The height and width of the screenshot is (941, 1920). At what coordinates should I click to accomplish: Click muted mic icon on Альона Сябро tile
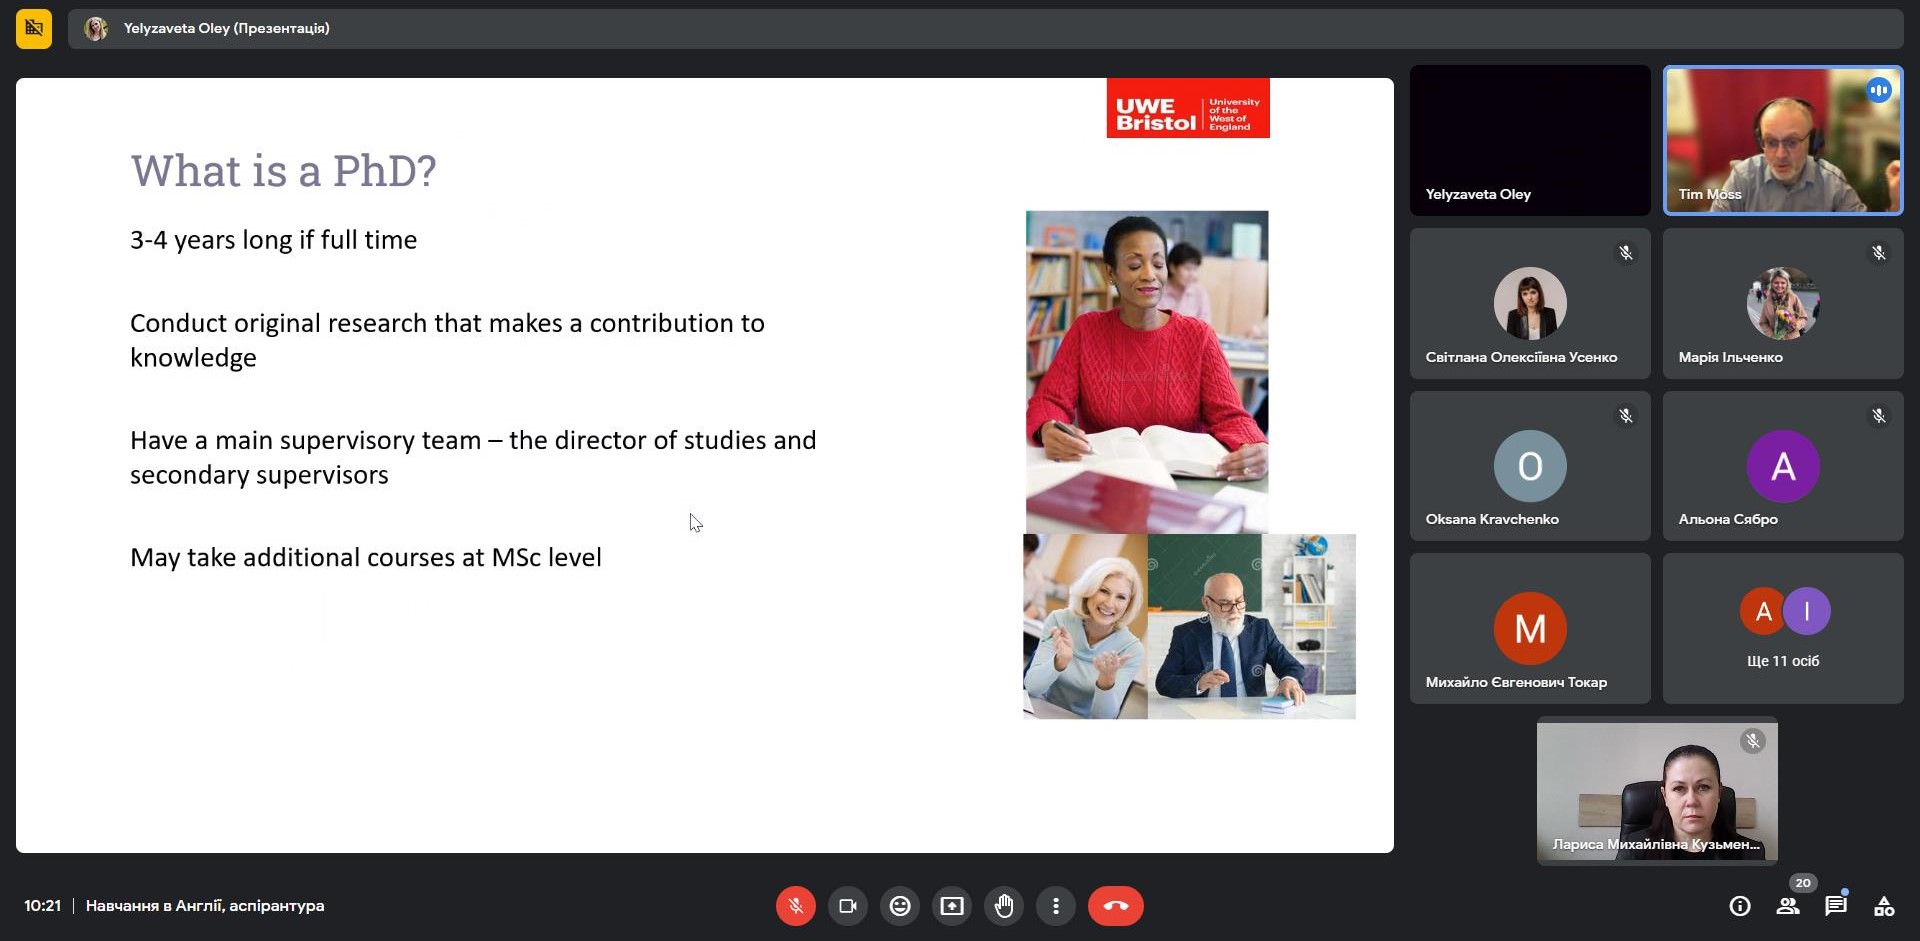point(1879,415)
